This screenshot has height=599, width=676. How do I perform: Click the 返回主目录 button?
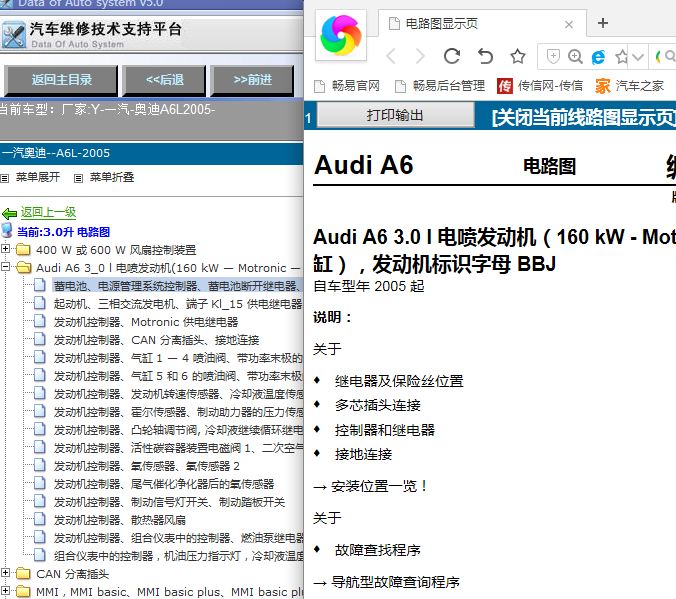61,80
